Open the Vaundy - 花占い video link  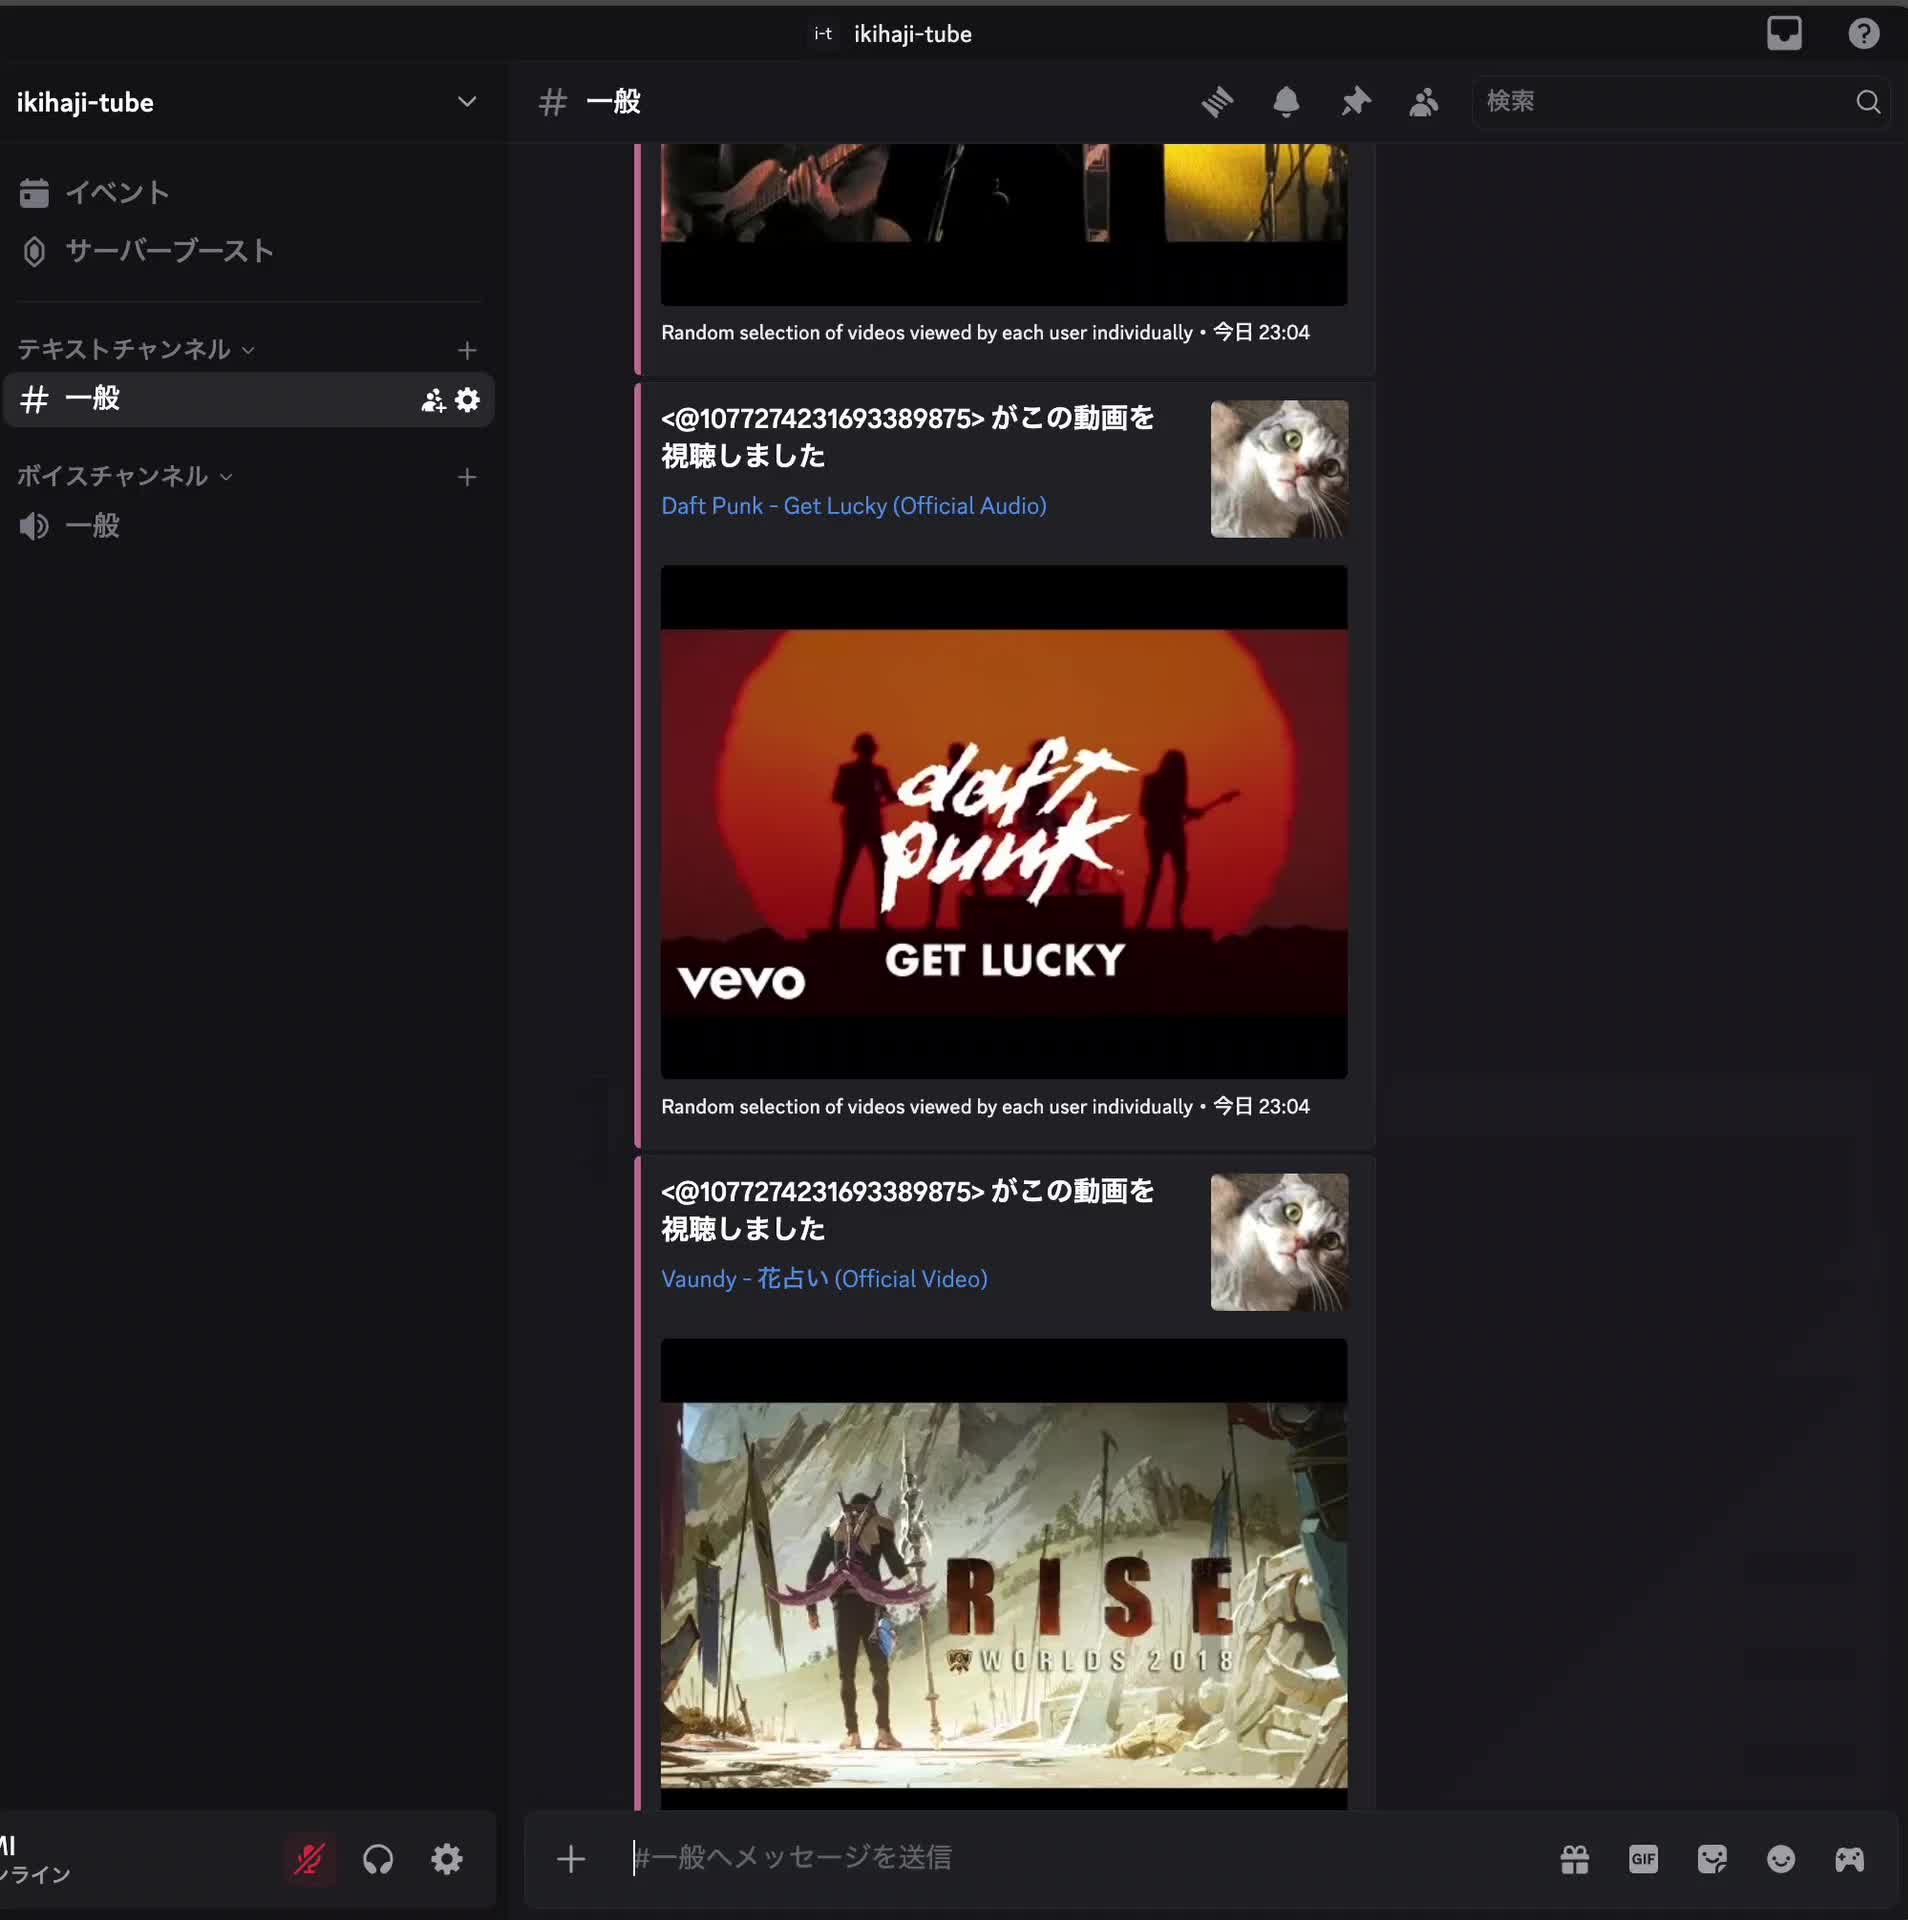point(824,1279)
